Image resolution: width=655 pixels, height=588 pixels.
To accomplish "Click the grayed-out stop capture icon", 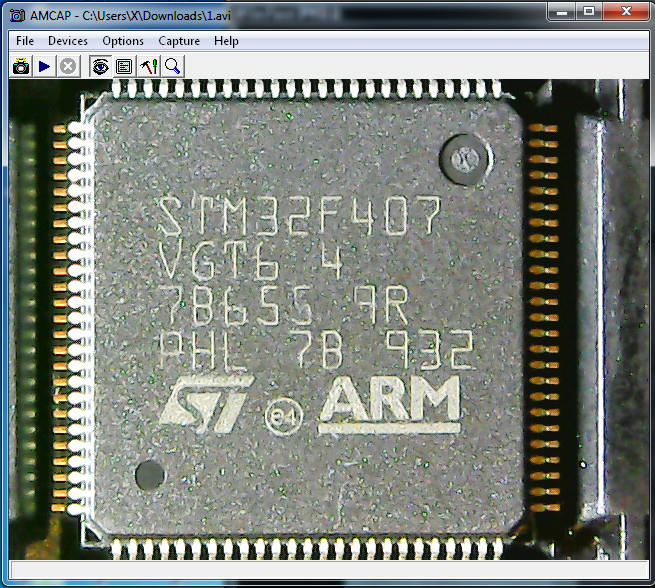I will pyautogui.click(x=68, y=66).
